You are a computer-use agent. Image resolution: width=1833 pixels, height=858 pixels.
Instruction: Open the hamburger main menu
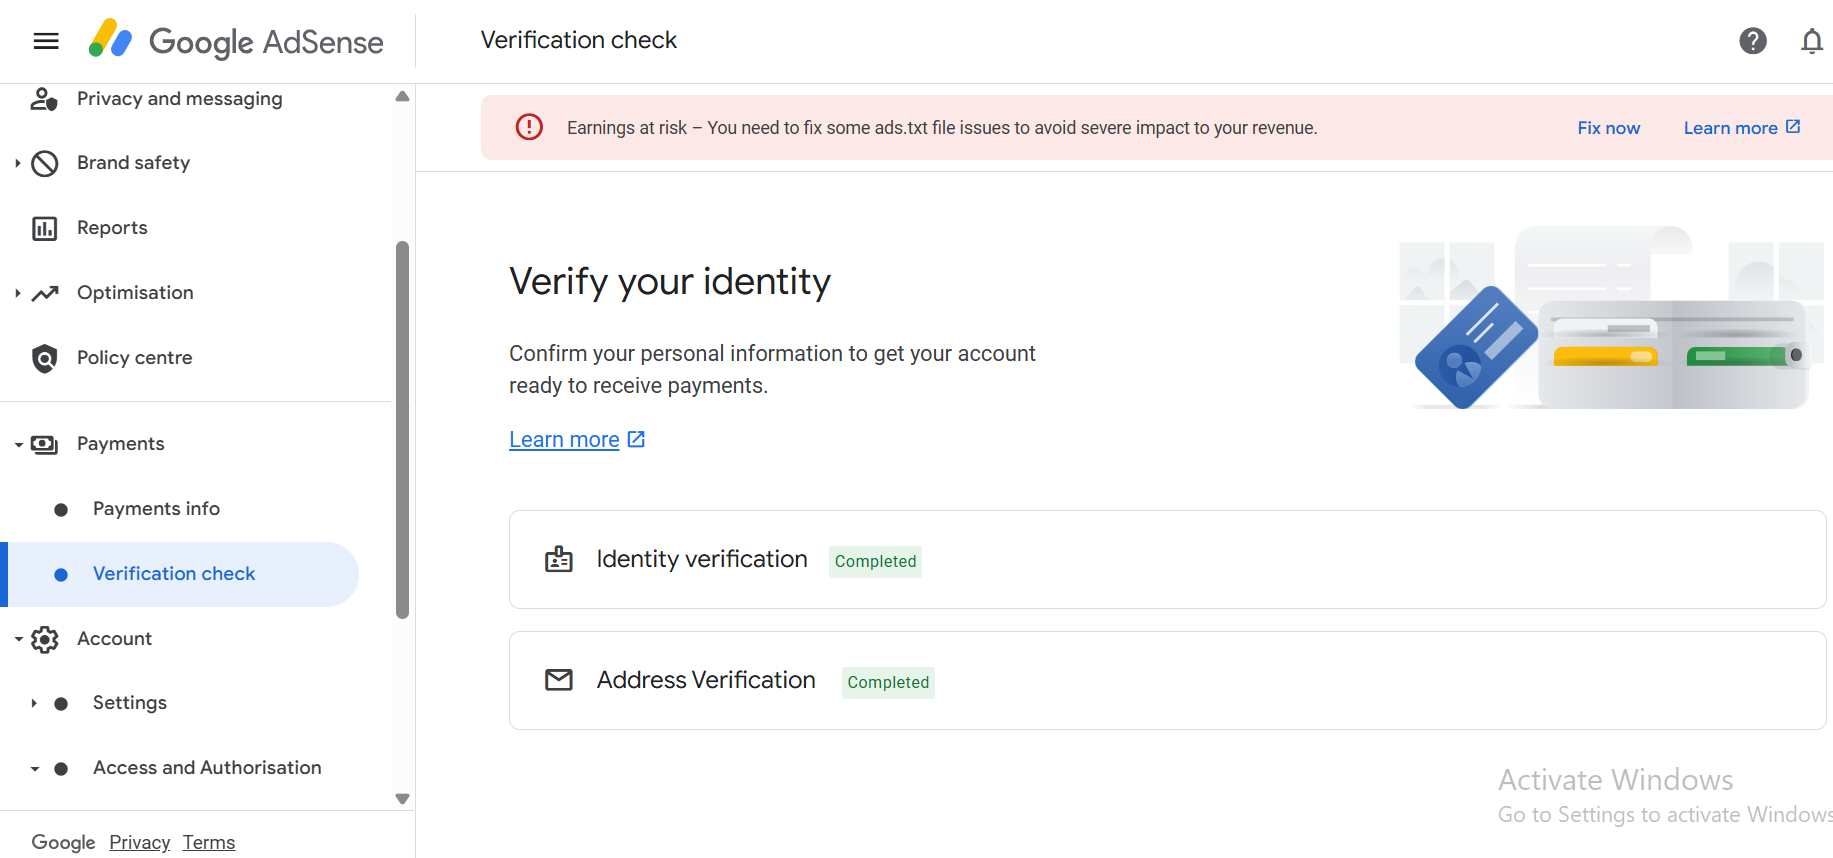pos(46,41)
